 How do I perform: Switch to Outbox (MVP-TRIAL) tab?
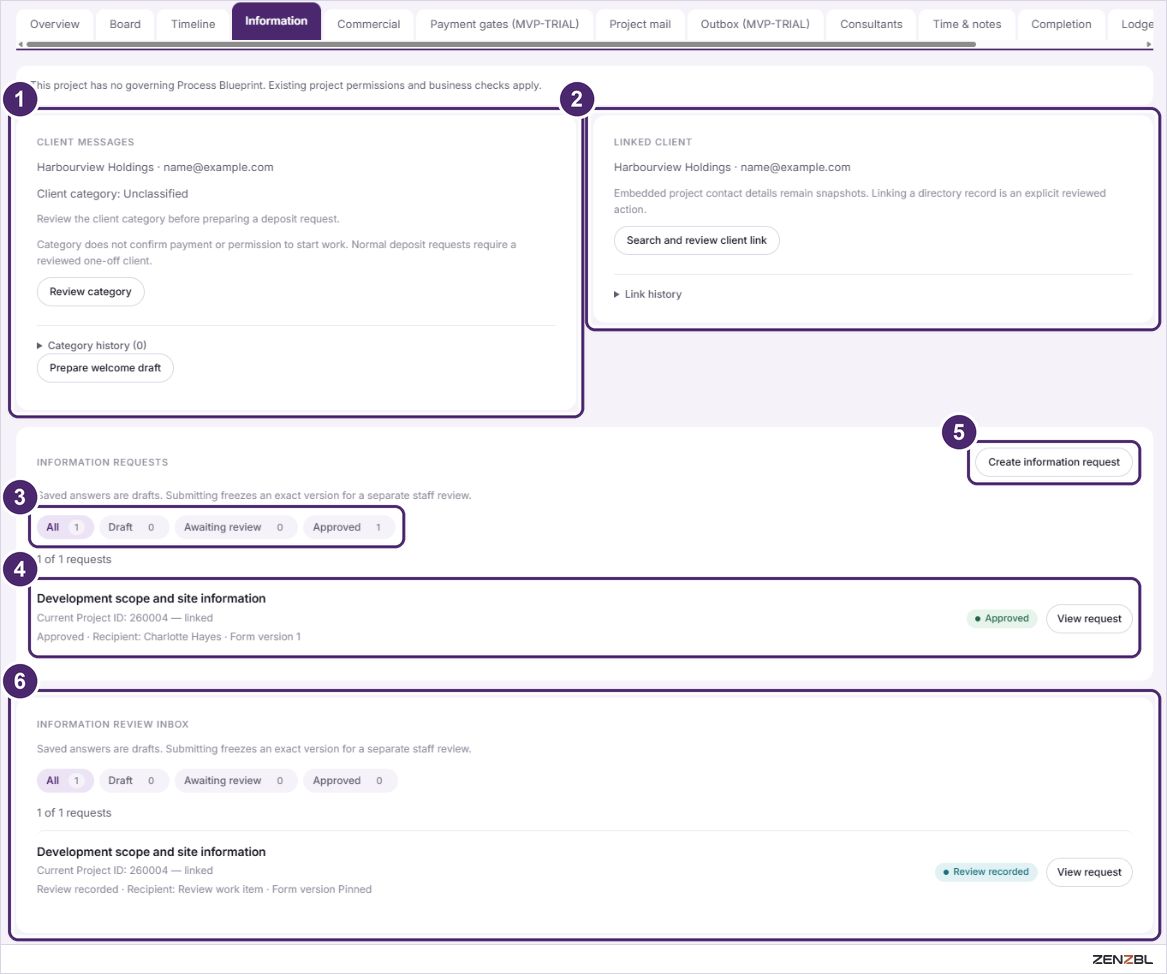click(x=755, y=25)
